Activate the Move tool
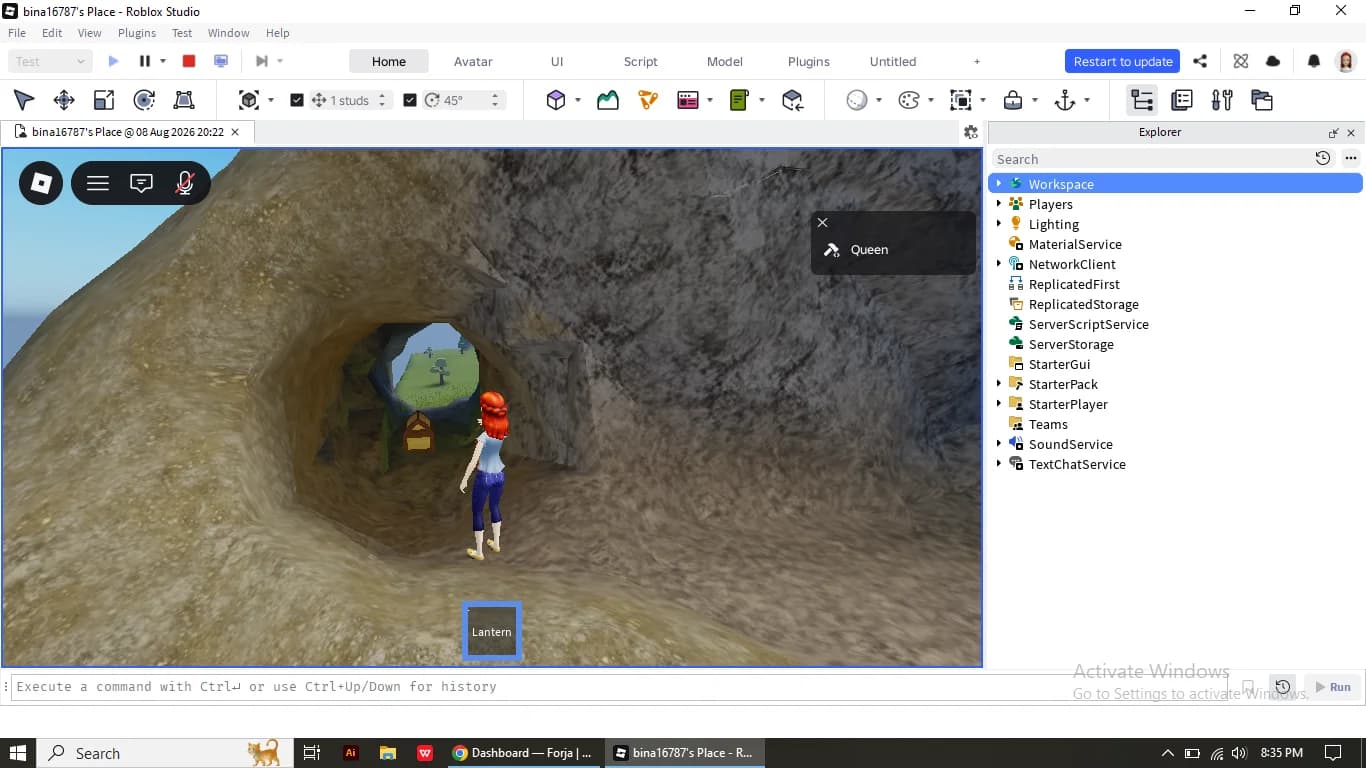 (64, 100)
